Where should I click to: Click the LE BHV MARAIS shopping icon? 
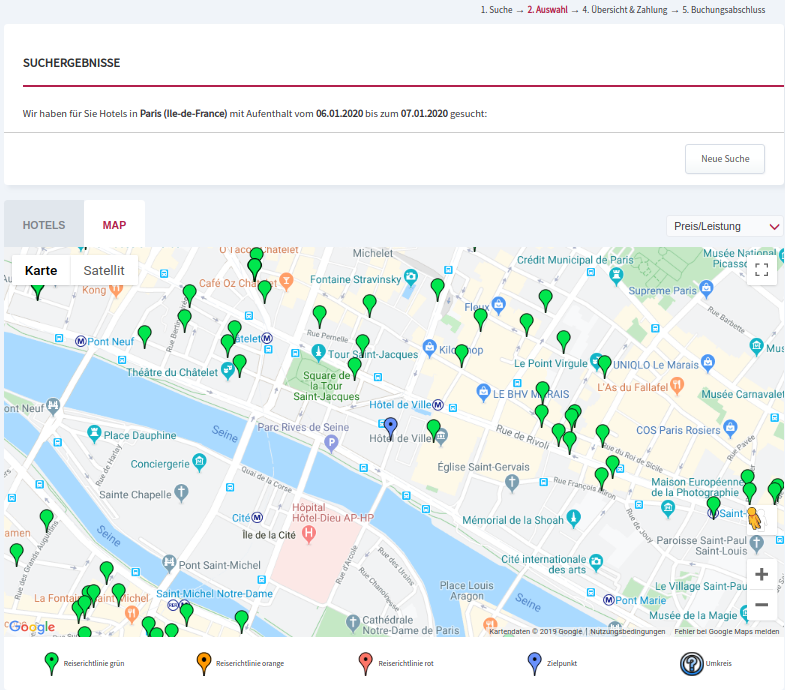(x=483, y=392)
